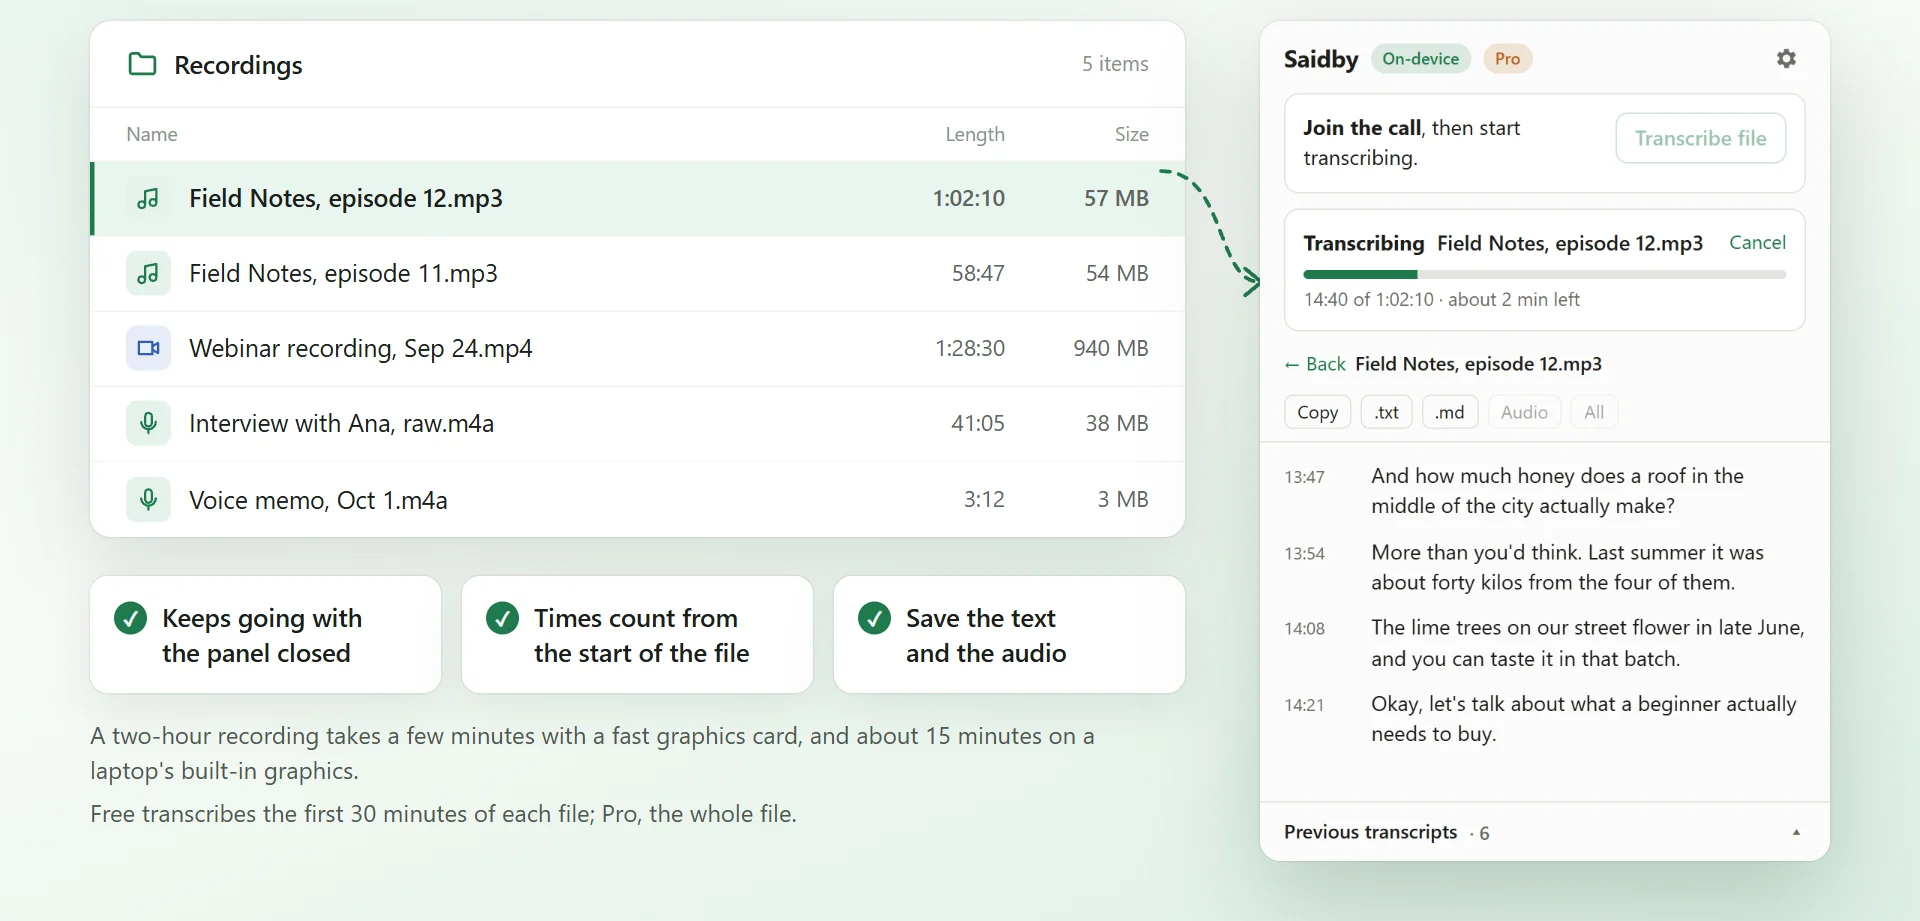Jump to the 13:54 transcript timestamp
The height and width of the screenshot is (921, 1920).
pyautogui.click(x=1304, y=554)
